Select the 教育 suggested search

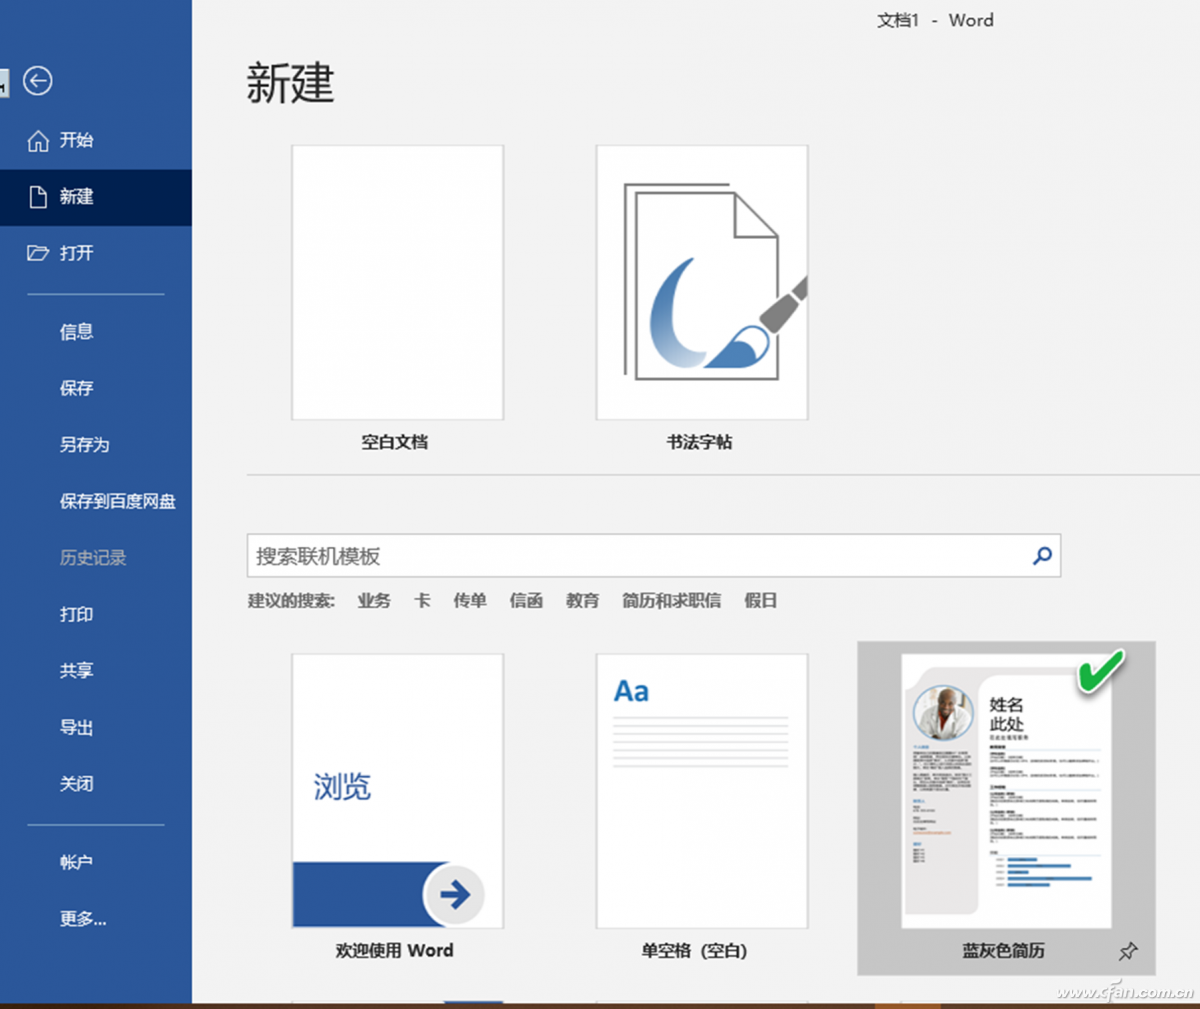pyautogui.click(x=583, y=601)
